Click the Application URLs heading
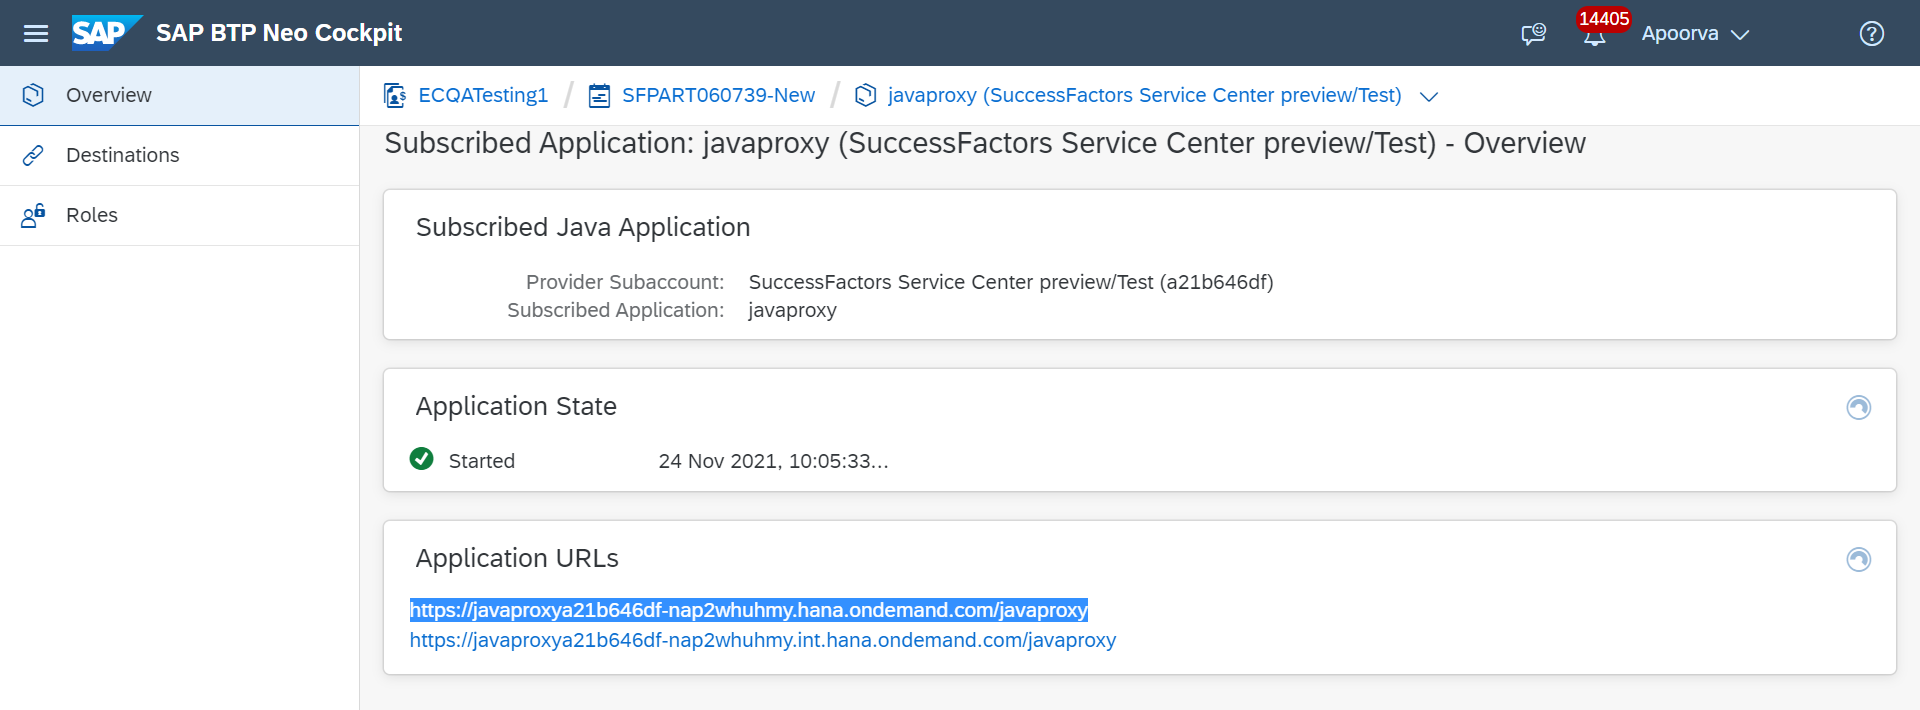 point(517,558)
